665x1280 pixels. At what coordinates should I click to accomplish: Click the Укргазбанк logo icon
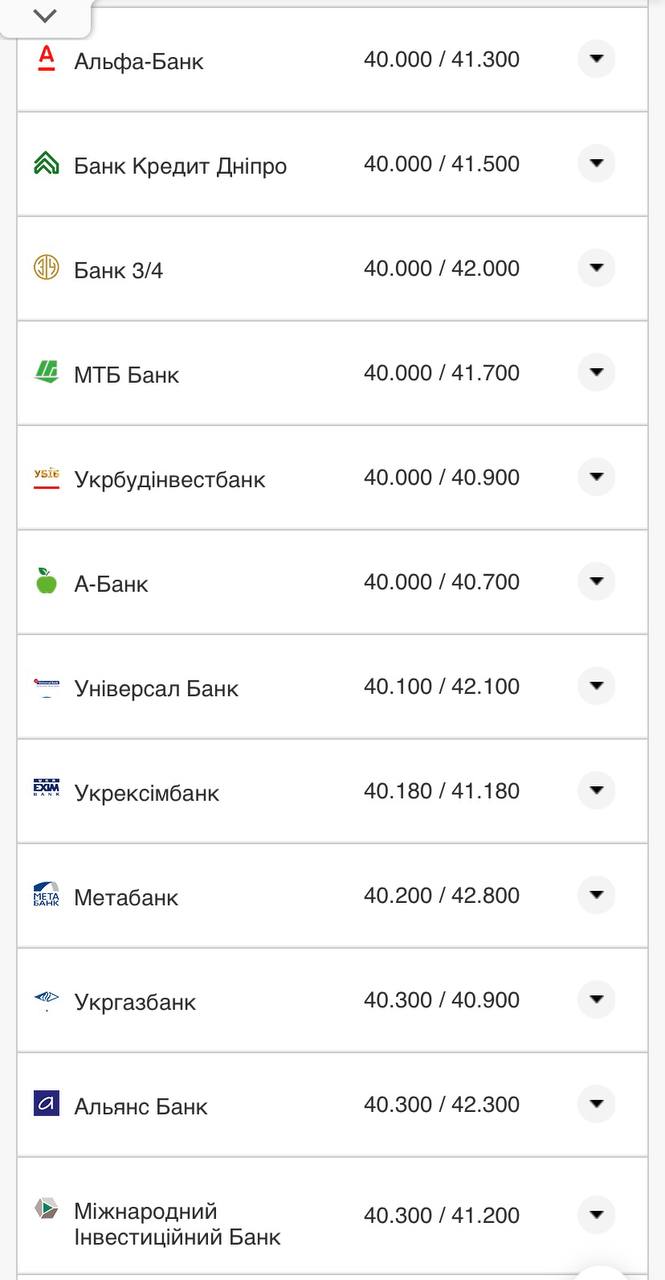tap(46, 999)
